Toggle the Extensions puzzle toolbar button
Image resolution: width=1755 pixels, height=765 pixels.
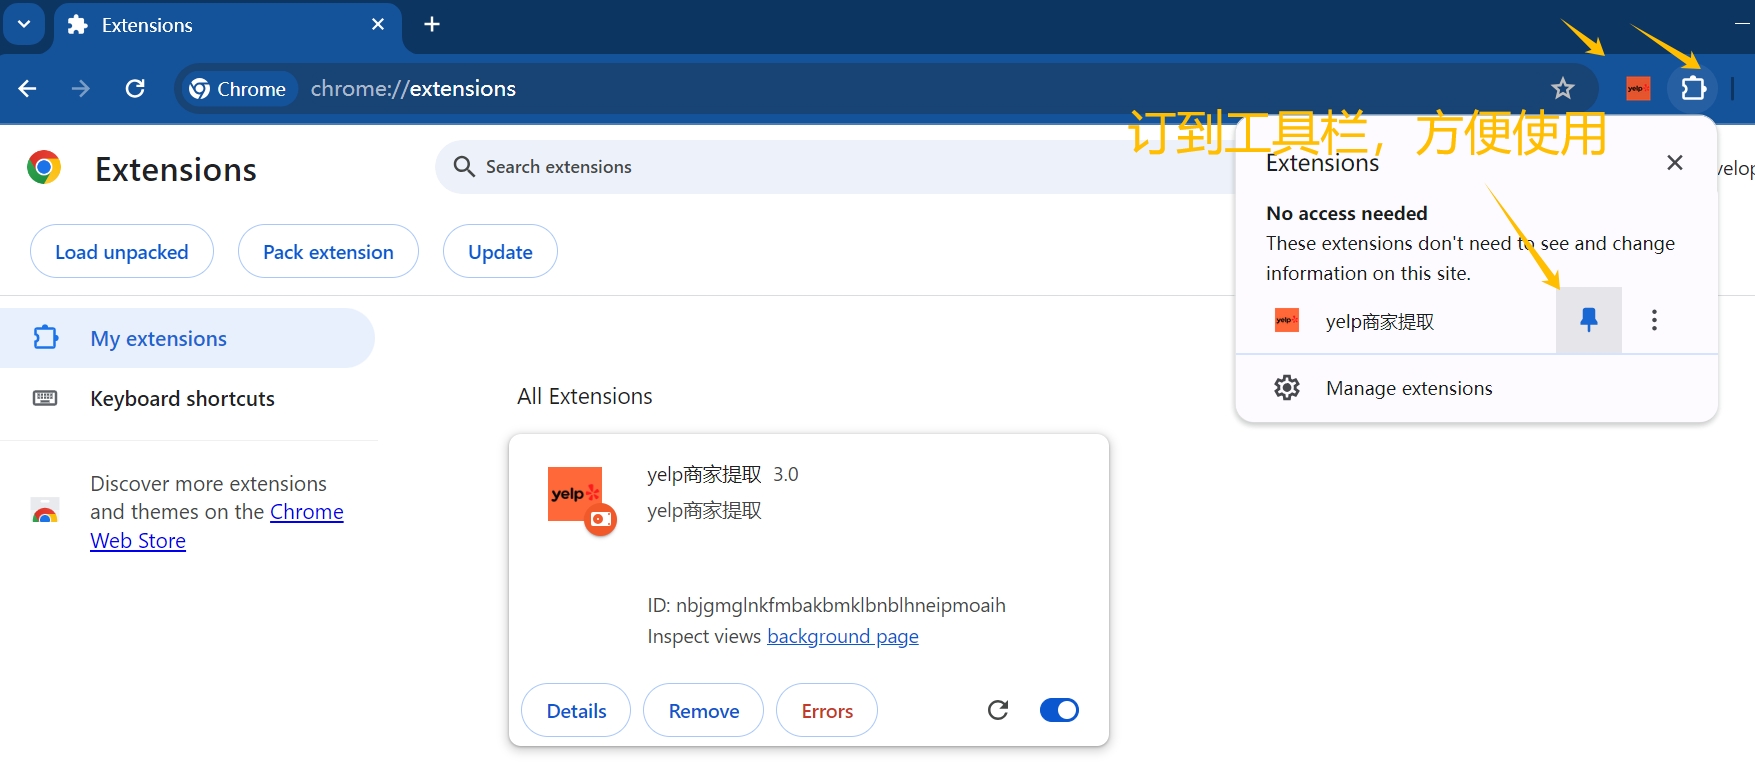(1693, 89)
